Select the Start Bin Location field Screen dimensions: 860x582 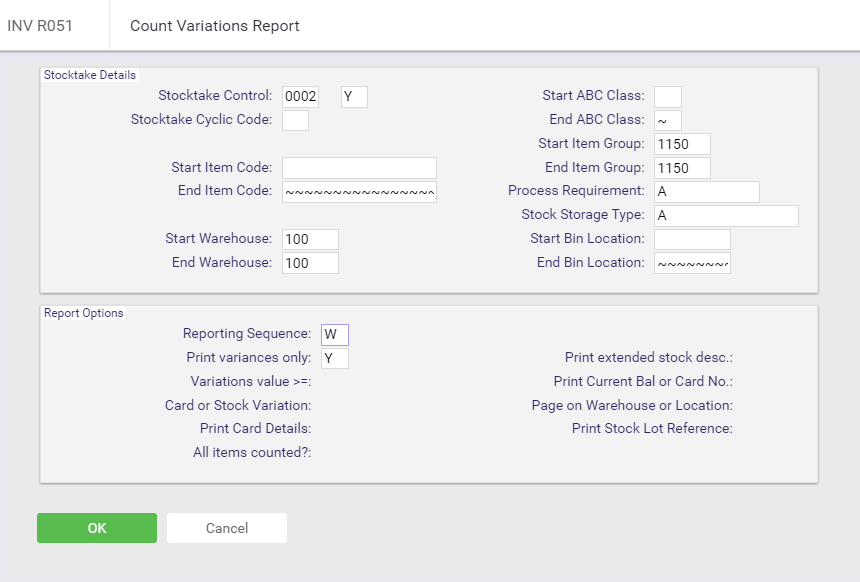point(692,240)
